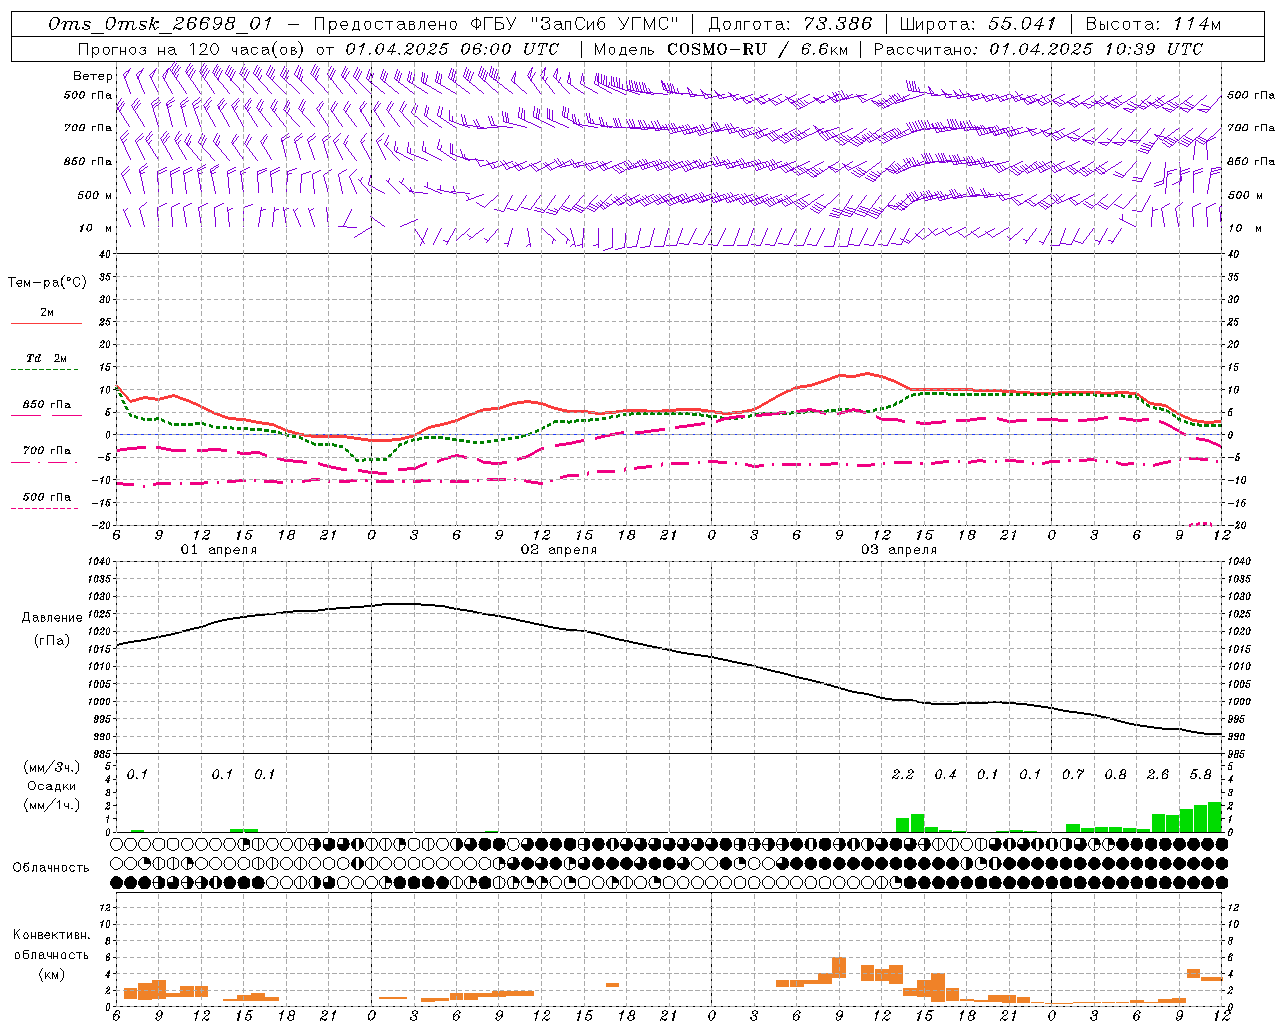Click the latitude value Широта: 55.041
This screenshot has width=1280, height=1024.
978,24
